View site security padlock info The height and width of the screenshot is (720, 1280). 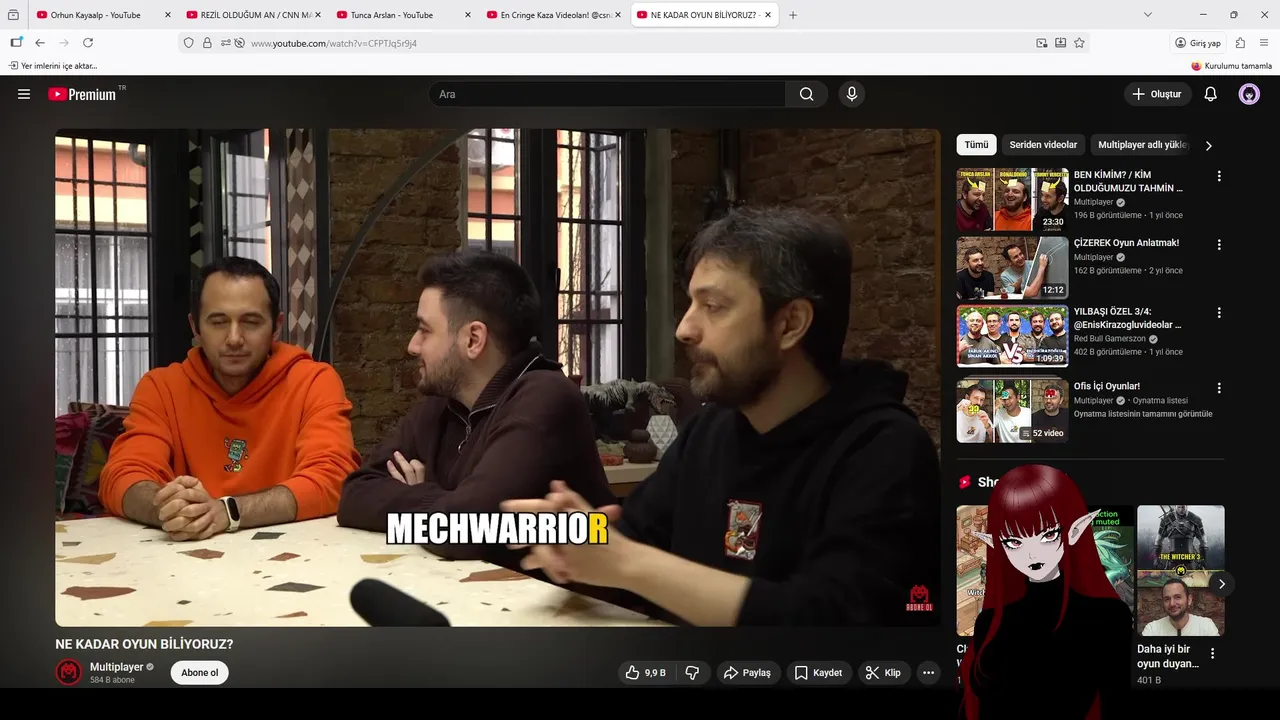click(207, 43)
